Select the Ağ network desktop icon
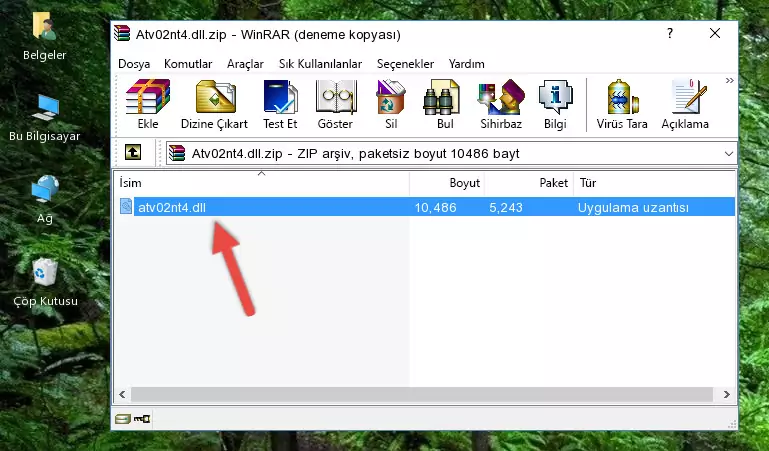 pyautogui.click(x=45, y=189)
